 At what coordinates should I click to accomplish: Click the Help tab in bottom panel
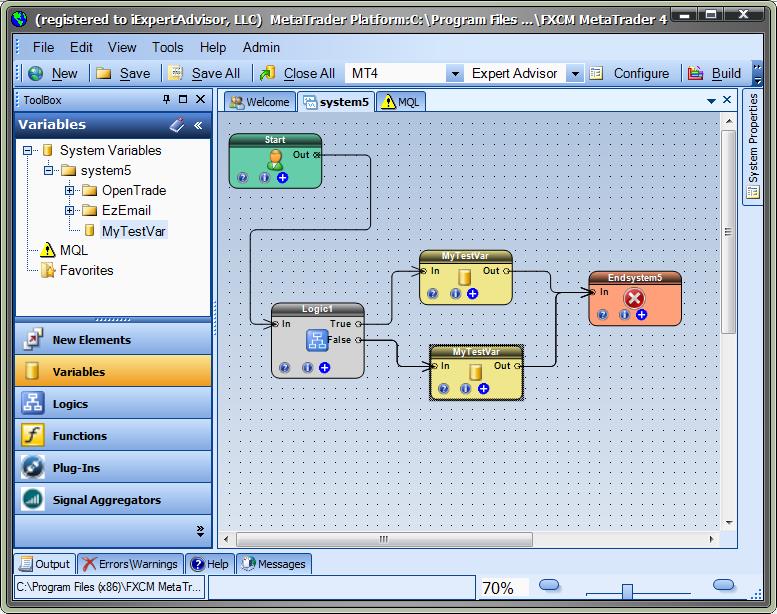click(x=210, y=564)
